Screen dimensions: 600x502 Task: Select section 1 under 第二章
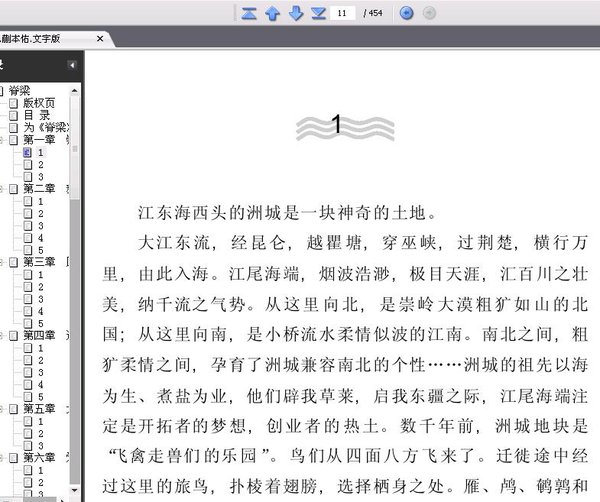point(41,201)
